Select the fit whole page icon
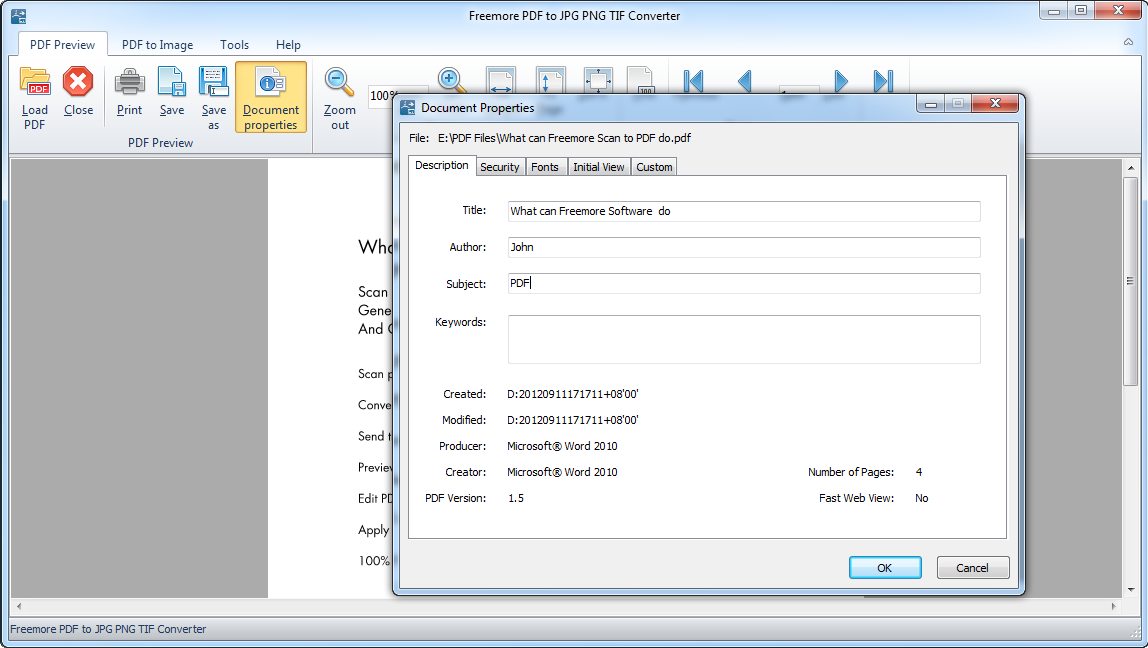This screenshot has width=1148, height=648. (598, 81)
